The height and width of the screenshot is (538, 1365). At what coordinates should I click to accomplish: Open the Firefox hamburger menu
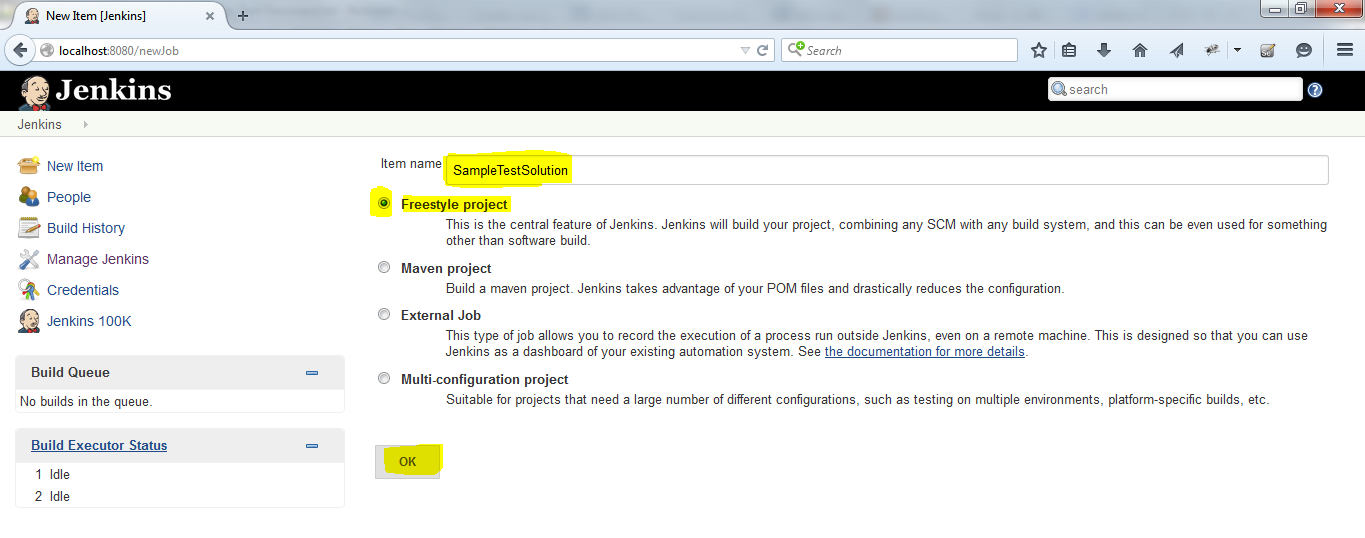[1345, 50]
